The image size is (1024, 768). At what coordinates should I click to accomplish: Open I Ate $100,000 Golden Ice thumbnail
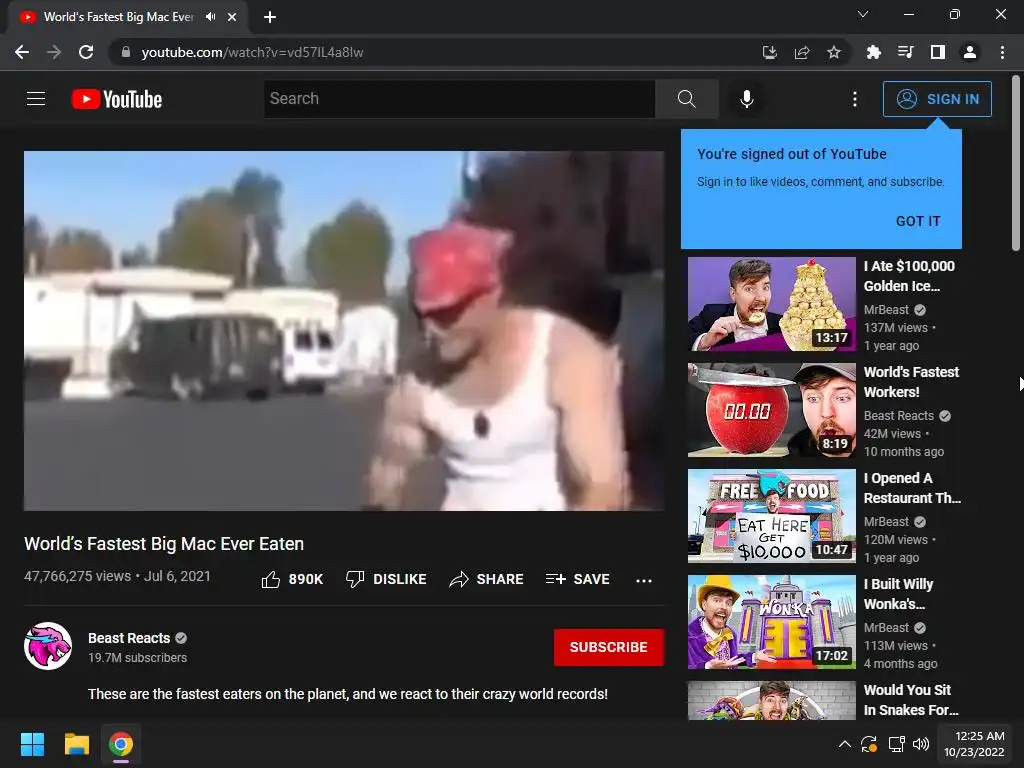tap(771, 304)
